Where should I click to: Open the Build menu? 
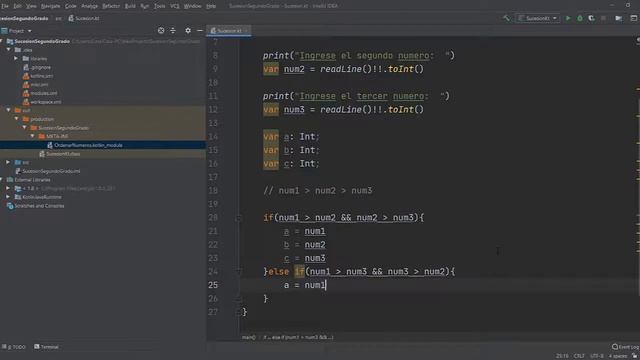130,6
